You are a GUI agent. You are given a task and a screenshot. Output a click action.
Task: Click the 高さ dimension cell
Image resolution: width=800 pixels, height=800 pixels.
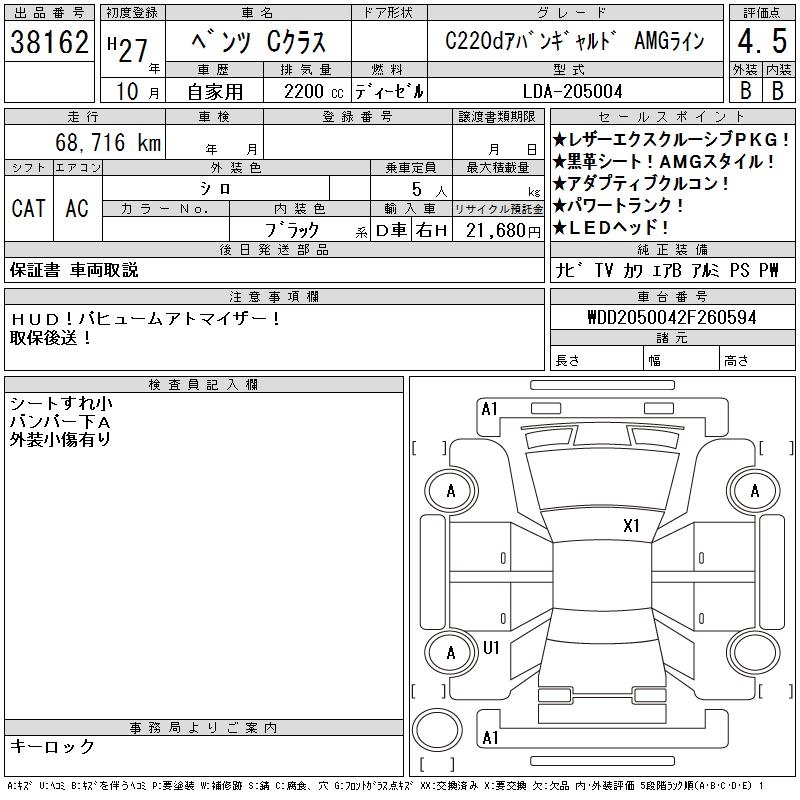click(758, 359)
